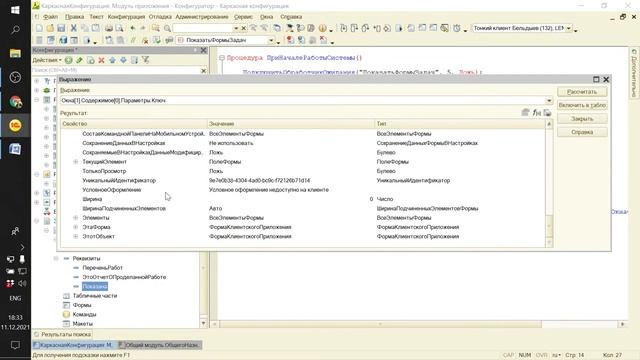
Task: Add object with green plus in Configuration panel
Action: [x=69, y=60]
